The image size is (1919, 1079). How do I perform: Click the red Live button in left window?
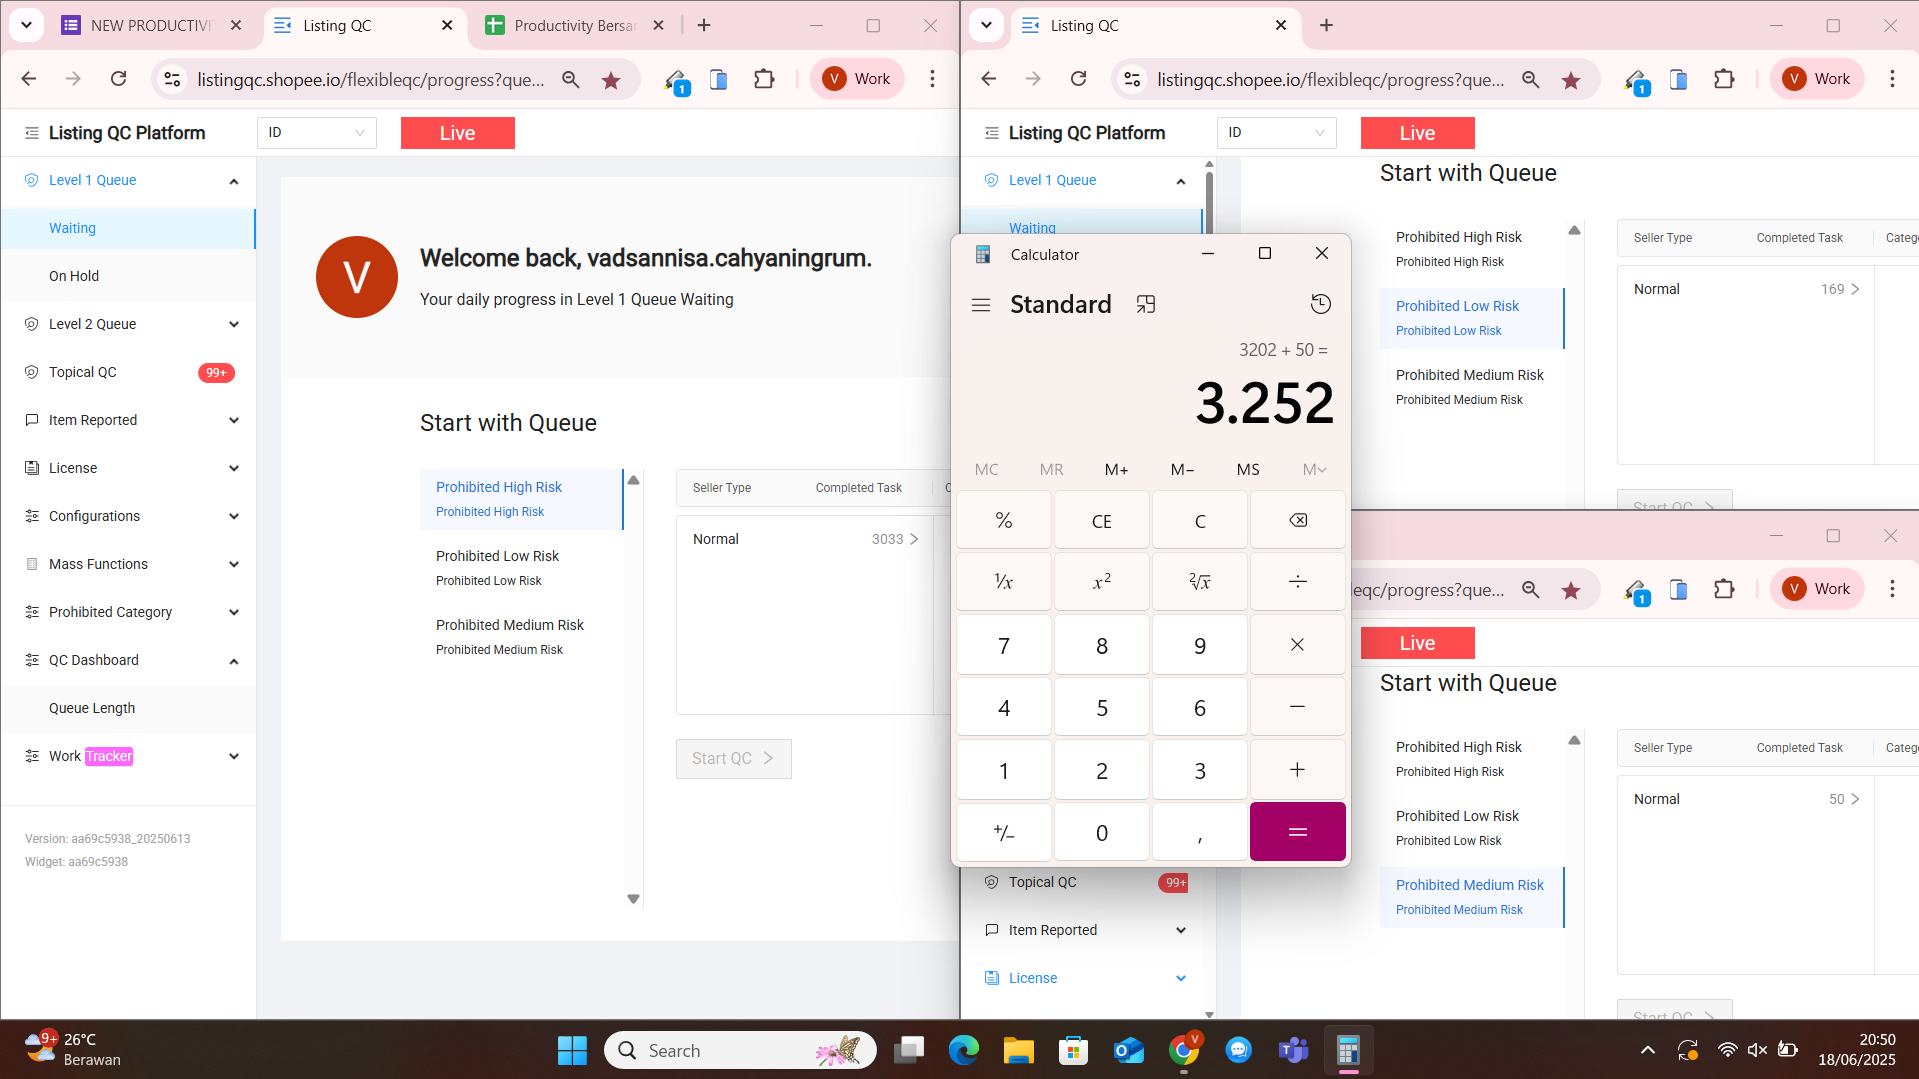[458, 133]
